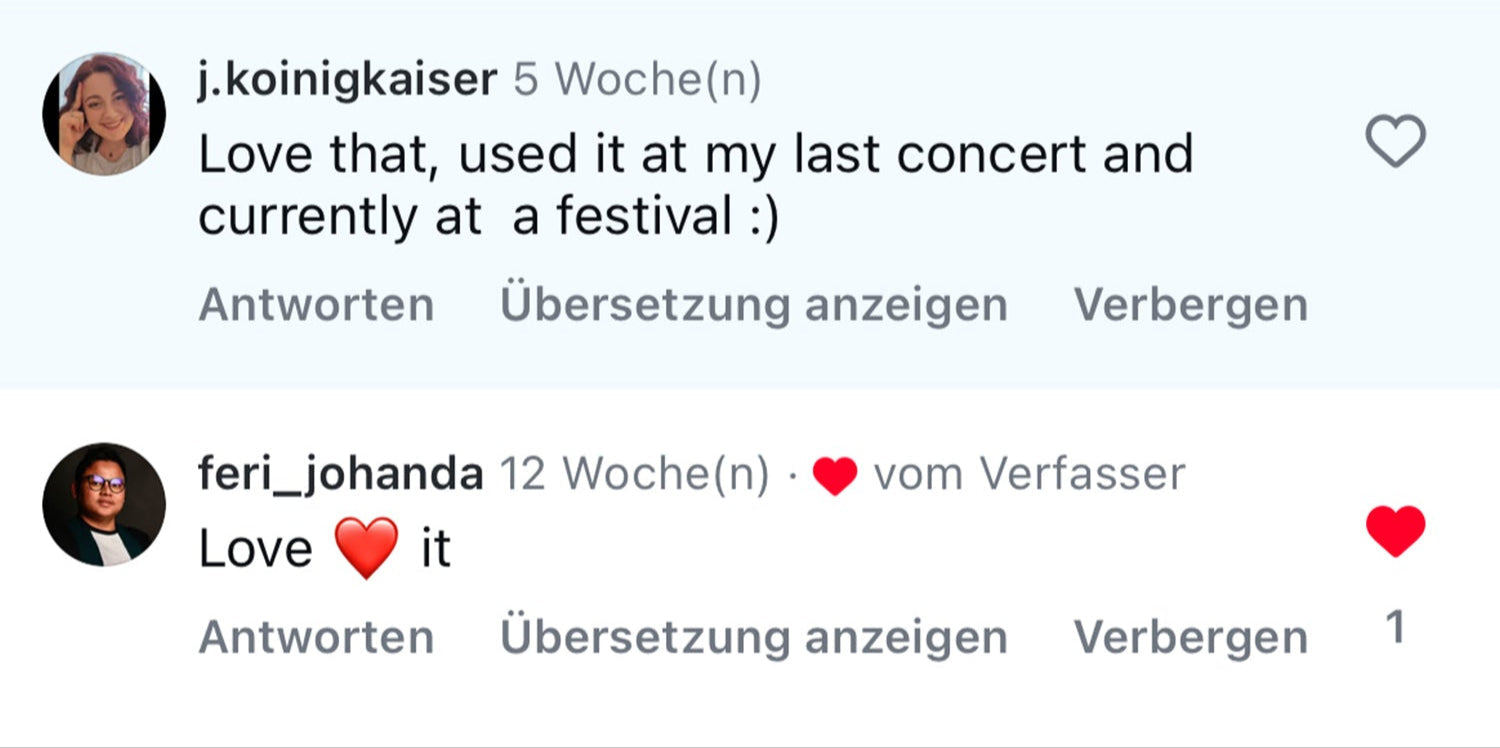This screenshot has width=1500, height=748.
Task: Open feri_johanda's profile picture
Action: pyautogui.click(x=104, y=504)
